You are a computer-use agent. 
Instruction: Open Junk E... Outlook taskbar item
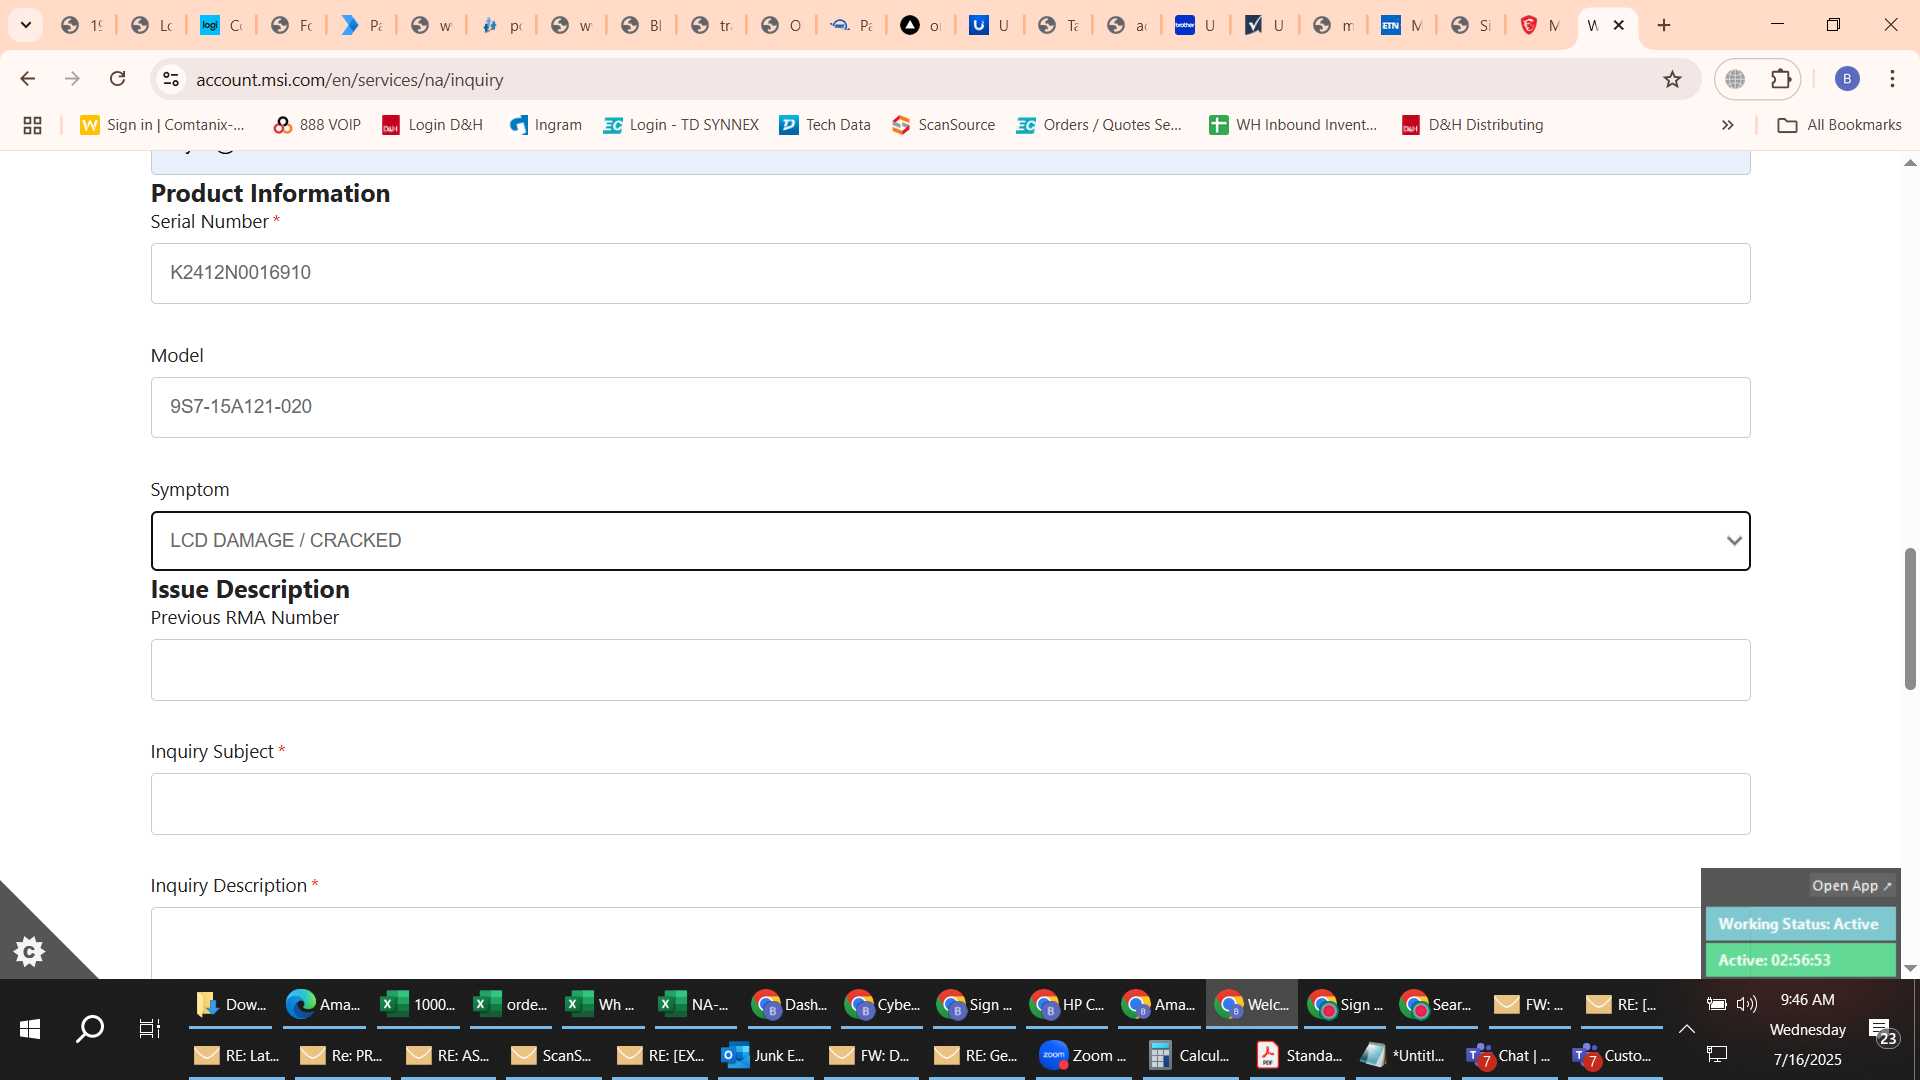pyautogui.click(x=764, y=1055)
